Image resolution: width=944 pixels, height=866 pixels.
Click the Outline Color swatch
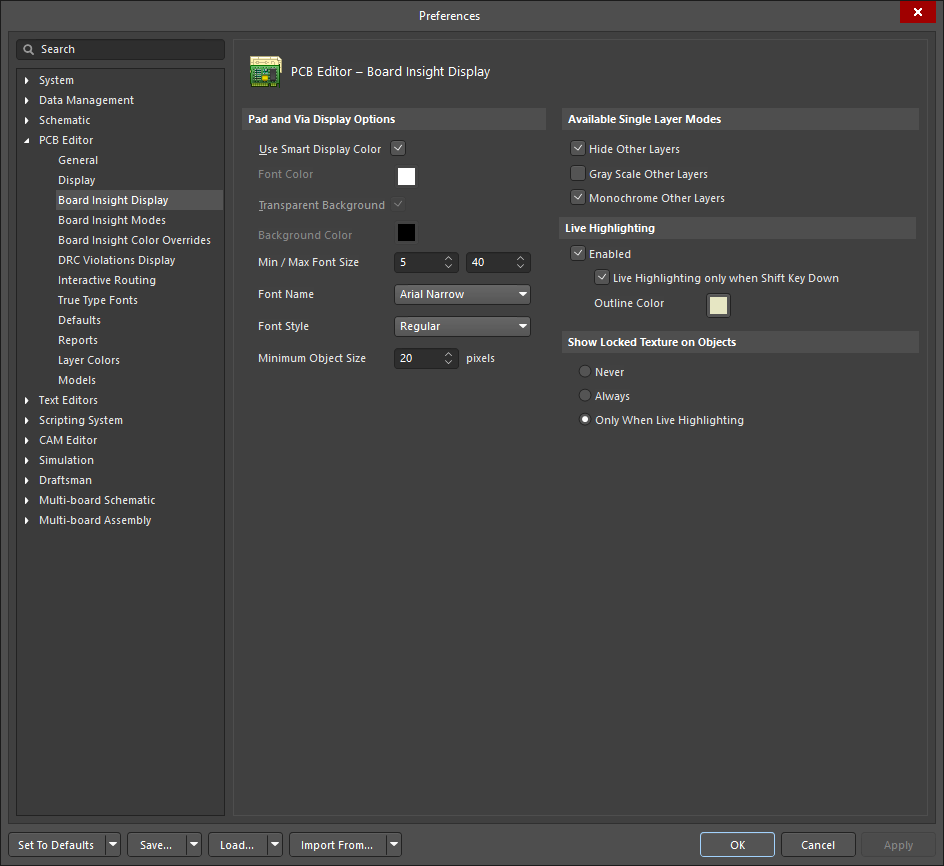point(718,305)
